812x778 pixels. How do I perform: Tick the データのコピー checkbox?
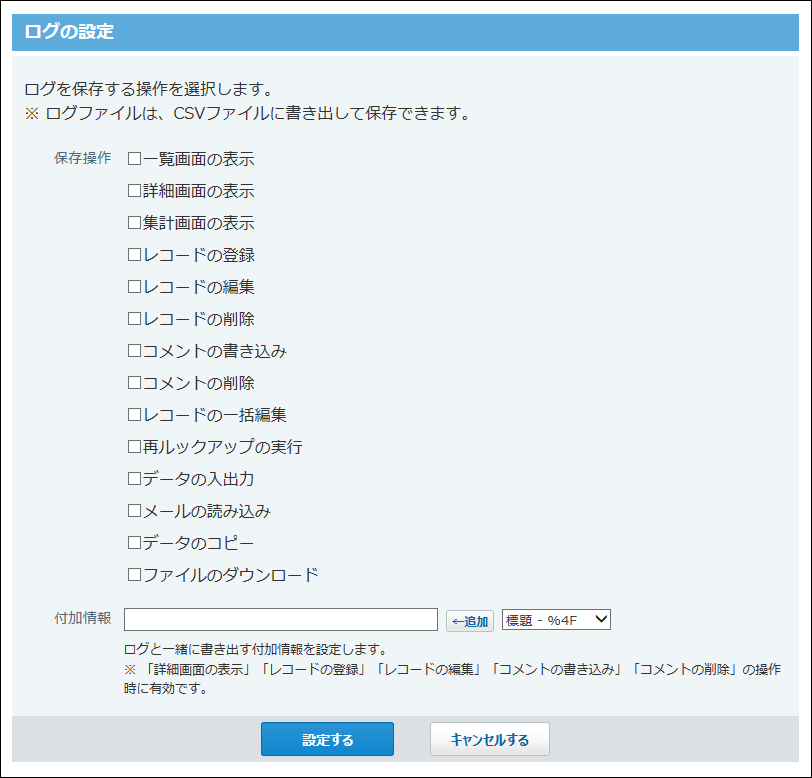[134, 543]
